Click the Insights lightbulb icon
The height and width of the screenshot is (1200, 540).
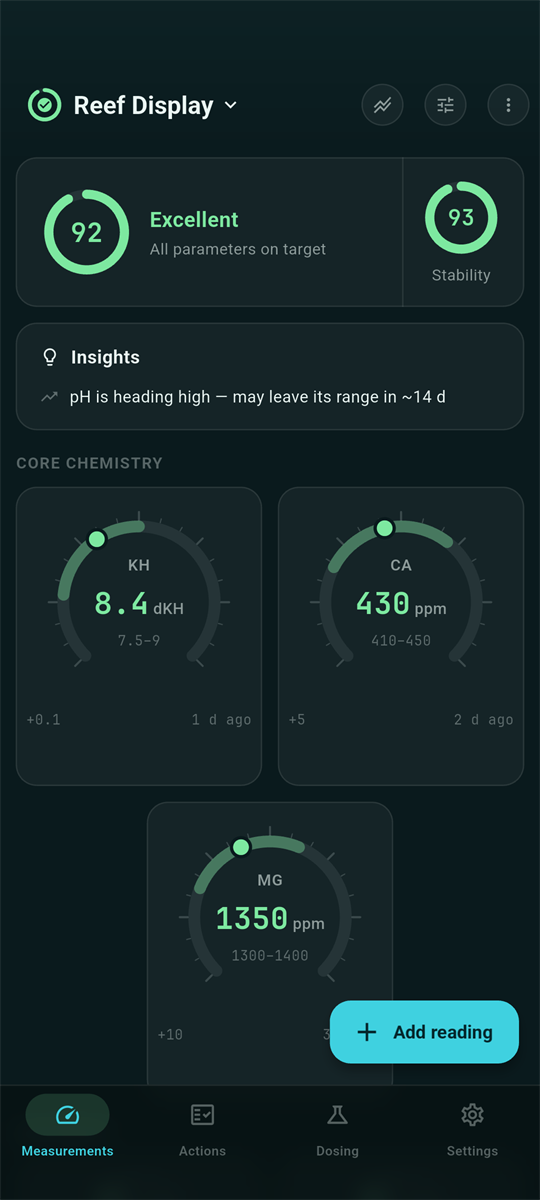(50, 357)
